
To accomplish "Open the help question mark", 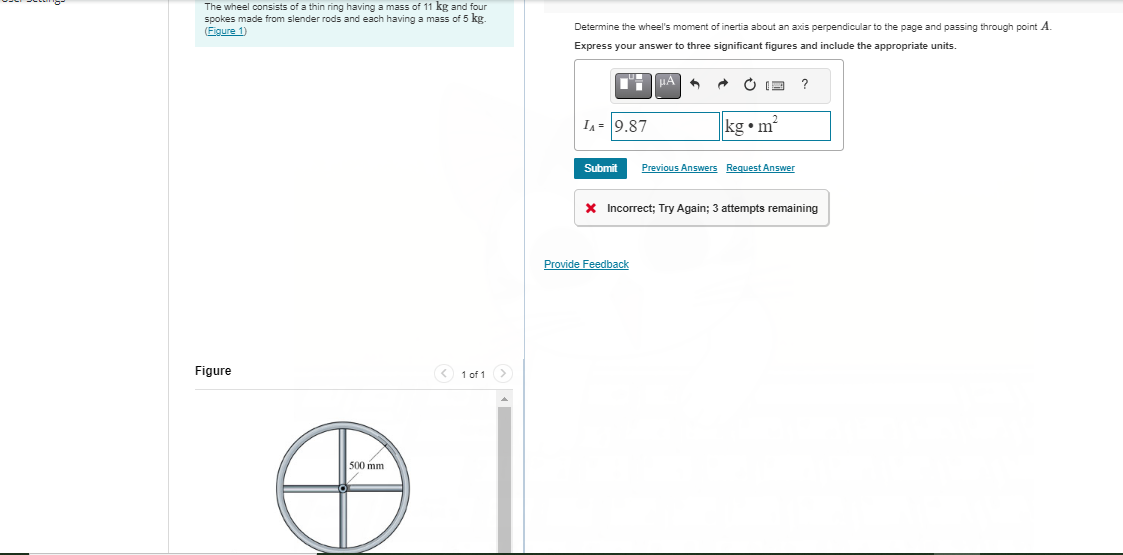I will point(805,85).
